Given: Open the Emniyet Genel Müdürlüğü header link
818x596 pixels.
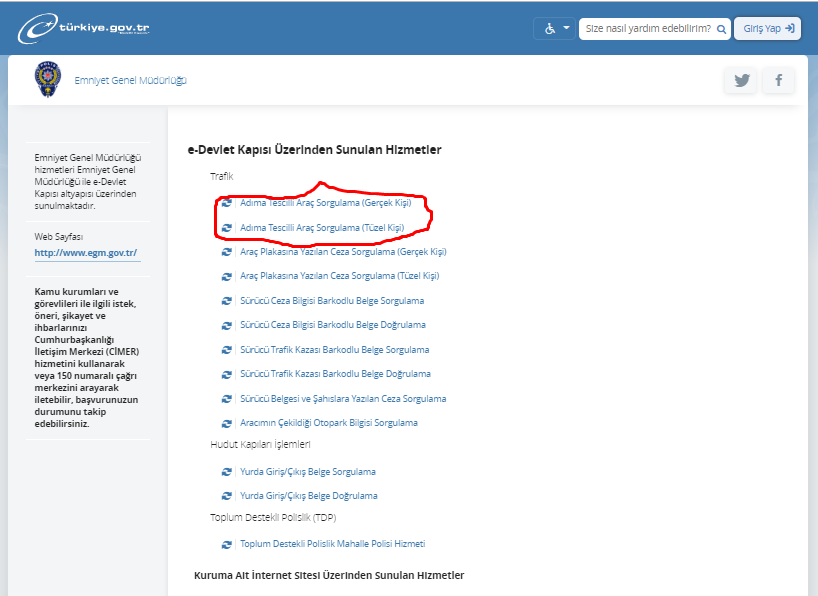Looking at the screenshot, I should click(130, 80).
